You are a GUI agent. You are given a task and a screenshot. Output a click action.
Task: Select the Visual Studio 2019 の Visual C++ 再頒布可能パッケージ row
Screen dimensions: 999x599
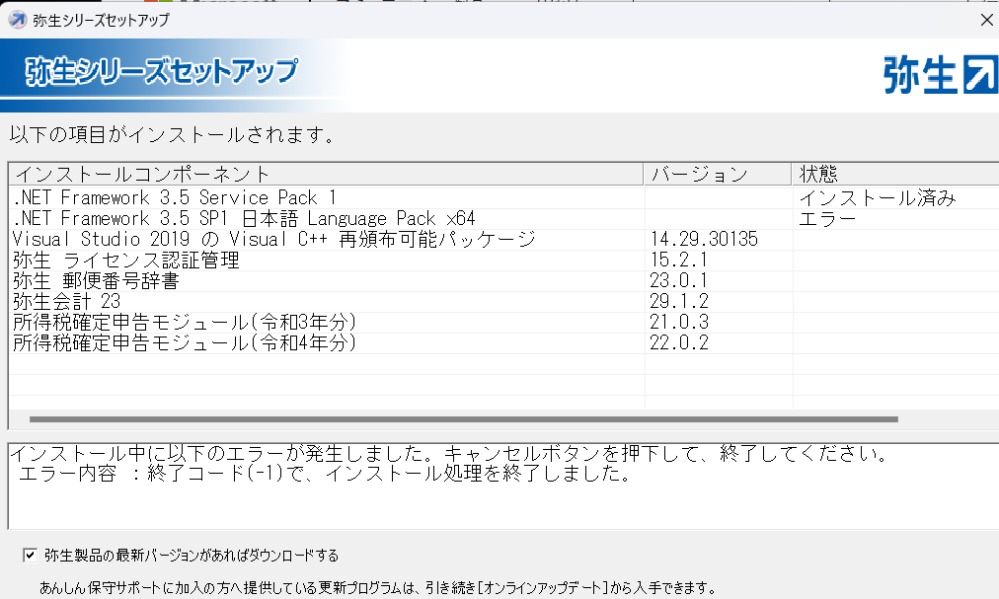(x=504, y=240)
